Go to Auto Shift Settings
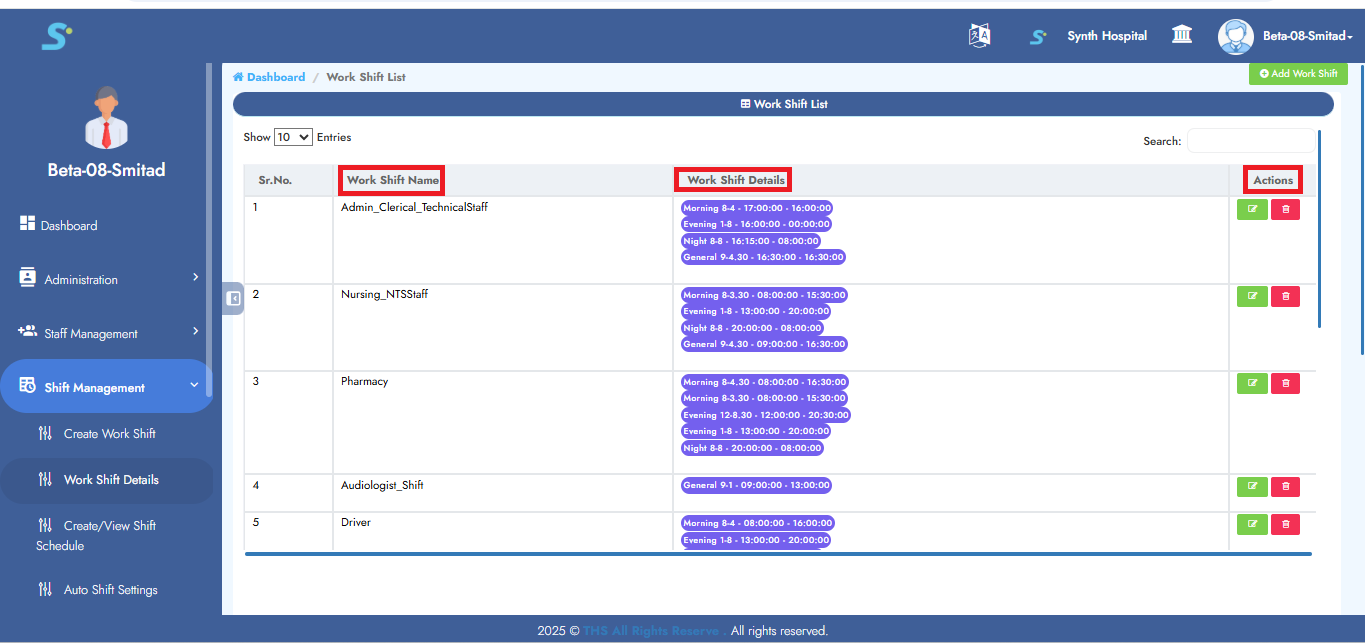 coord(110,590)
